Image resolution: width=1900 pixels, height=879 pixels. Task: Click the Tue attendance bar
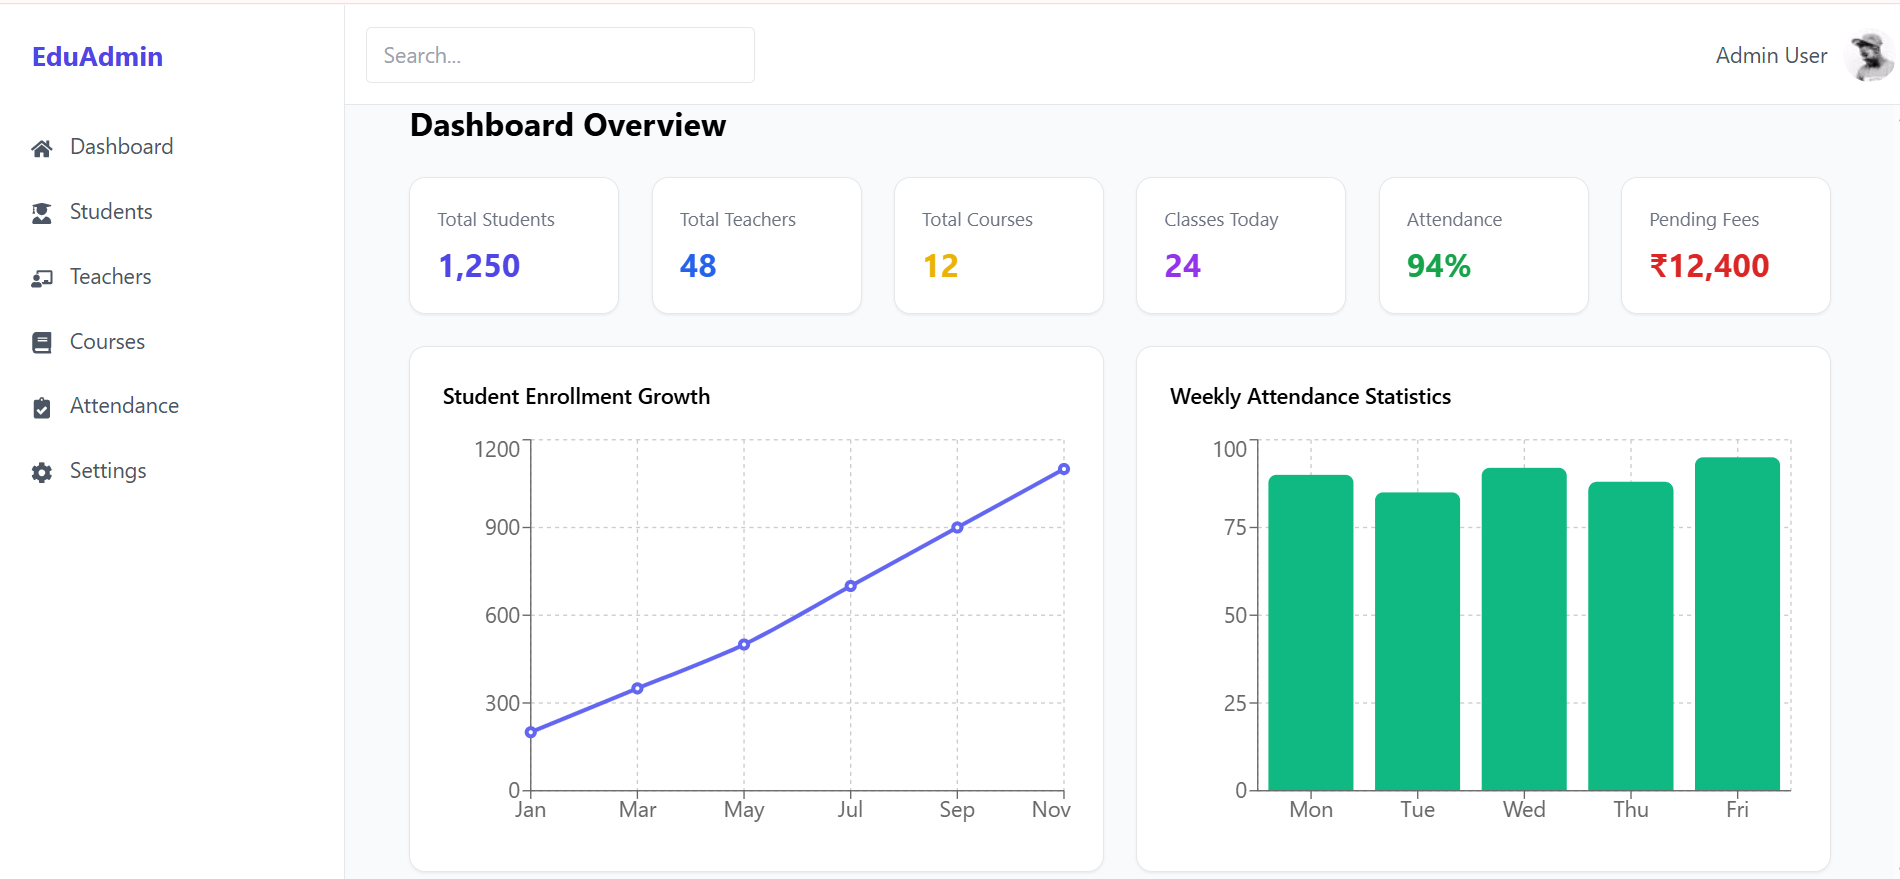(x=1417, y=641)
